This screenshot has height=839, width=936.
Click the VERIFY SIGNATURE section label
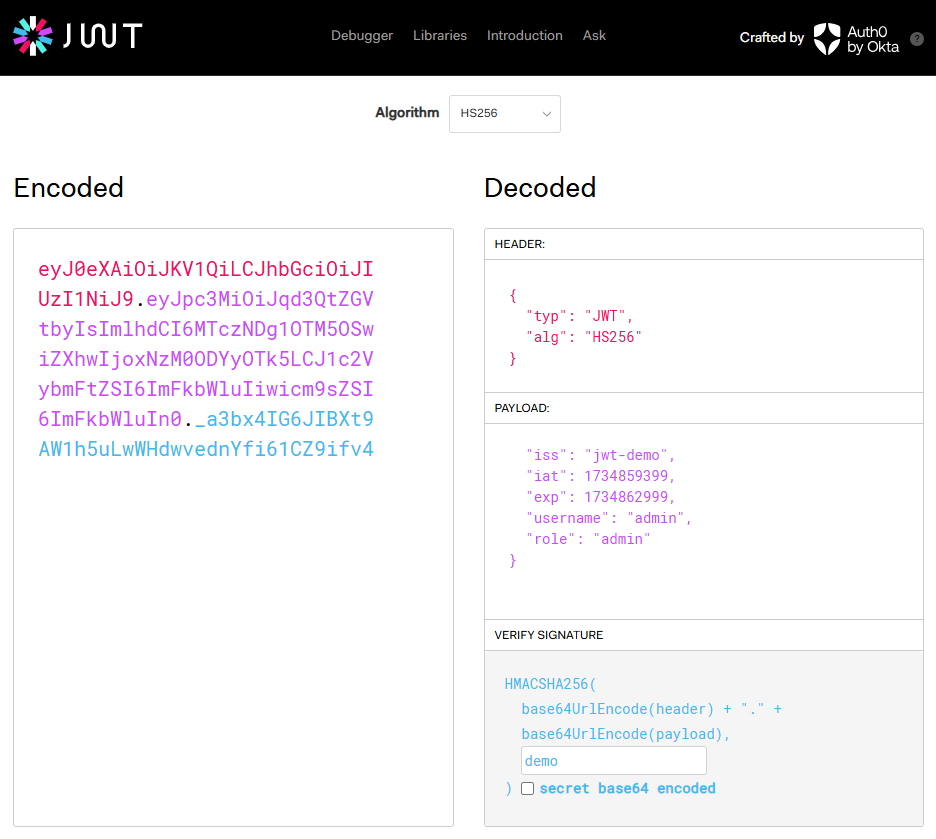point(549,635)
